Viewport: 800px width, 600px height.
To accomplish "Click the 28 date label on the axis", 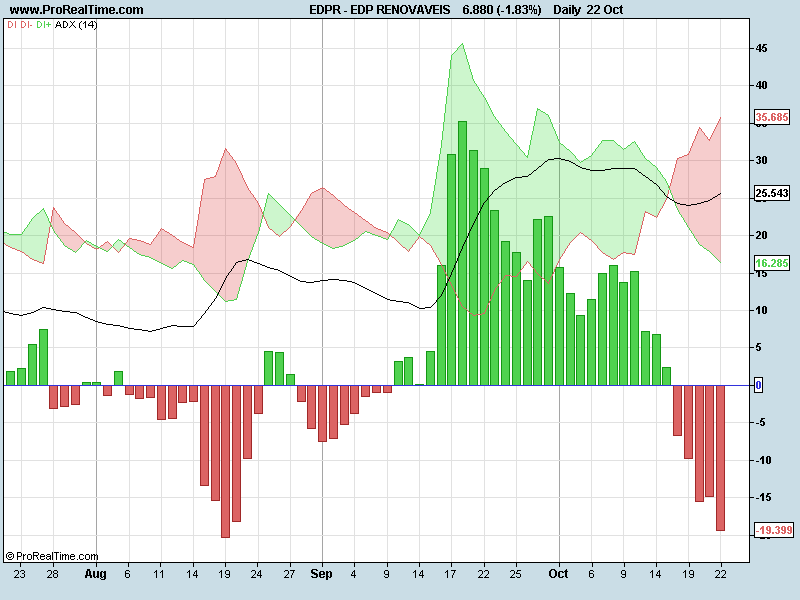I will pyautogui.click(x=53, y=574).
